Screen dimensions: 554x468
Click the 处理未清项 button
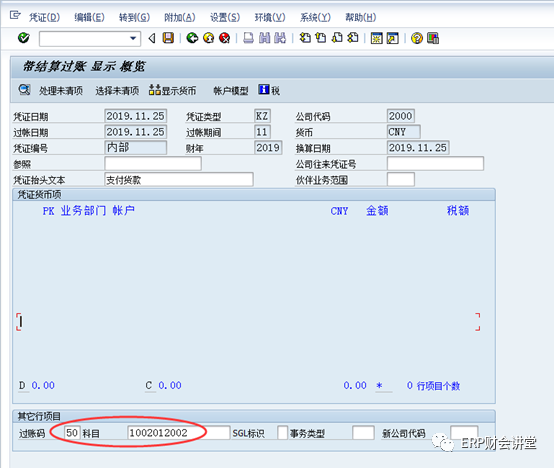[x=61, y=91]
